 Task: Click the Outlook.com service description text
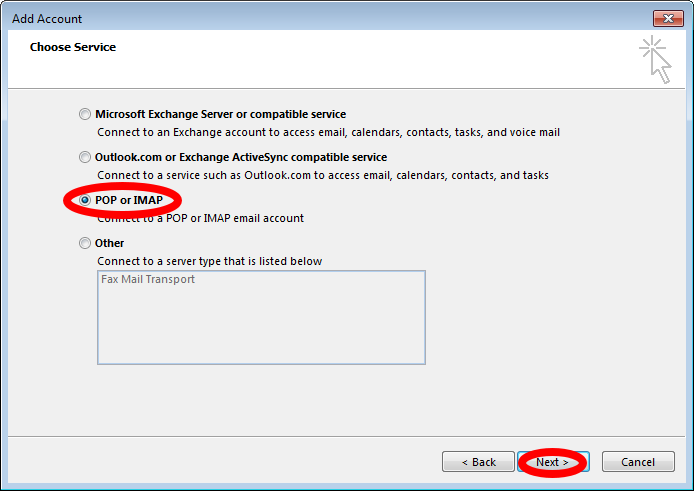(x=323, y=175)
